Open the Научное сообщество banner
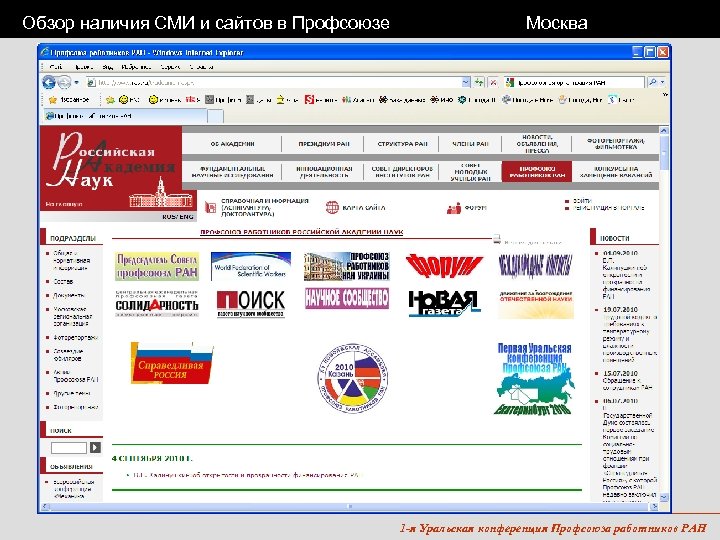Image resolution: width=720 pixels, height=540 pixels. (x=347, y=298)
